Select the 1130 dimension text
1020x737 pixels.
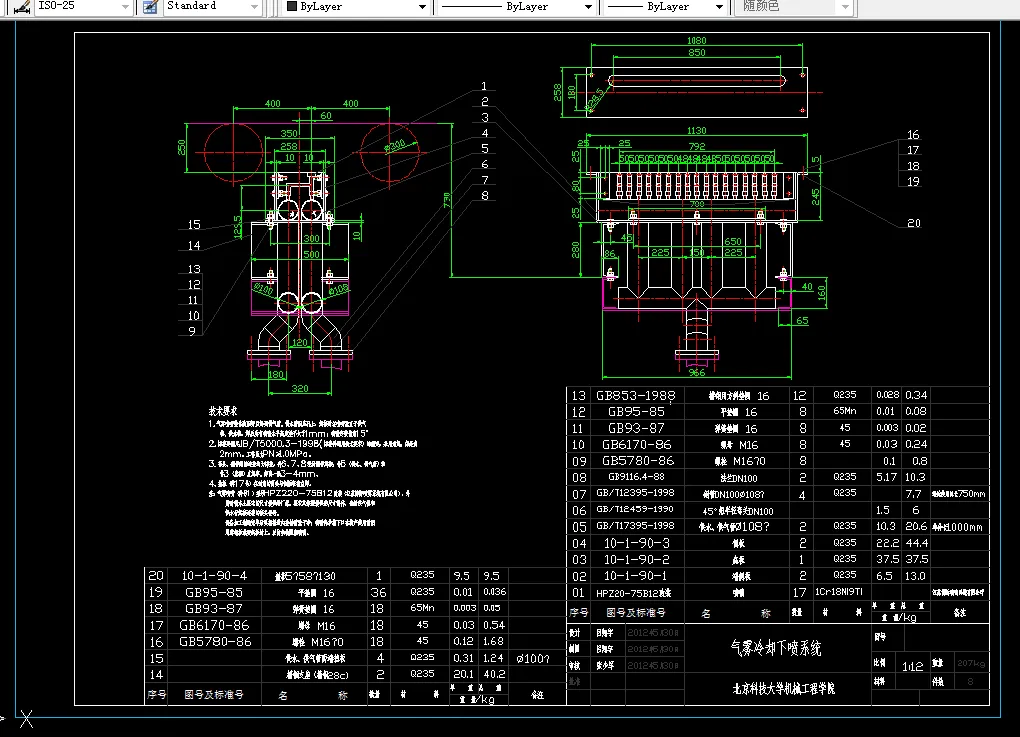click(696, 131)
